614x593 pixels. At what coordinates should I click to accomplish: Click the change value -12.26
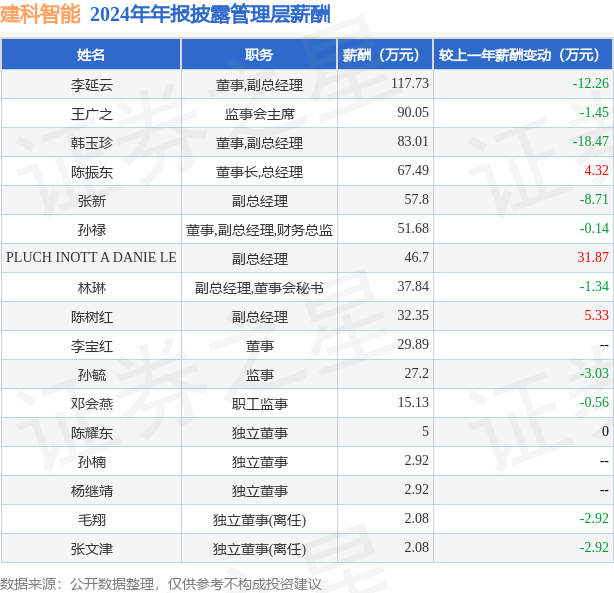(x=591, y=83)
